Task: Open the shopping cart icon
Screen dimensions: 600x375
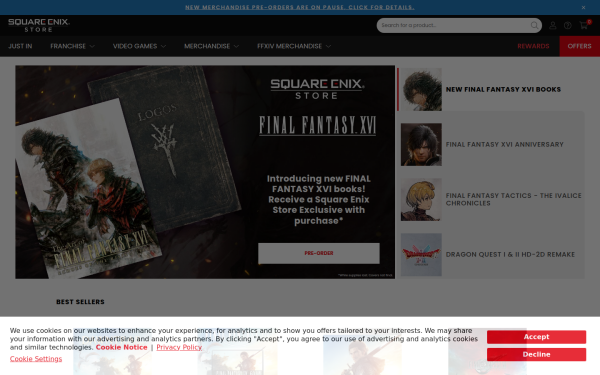Action: pos(584,25)
